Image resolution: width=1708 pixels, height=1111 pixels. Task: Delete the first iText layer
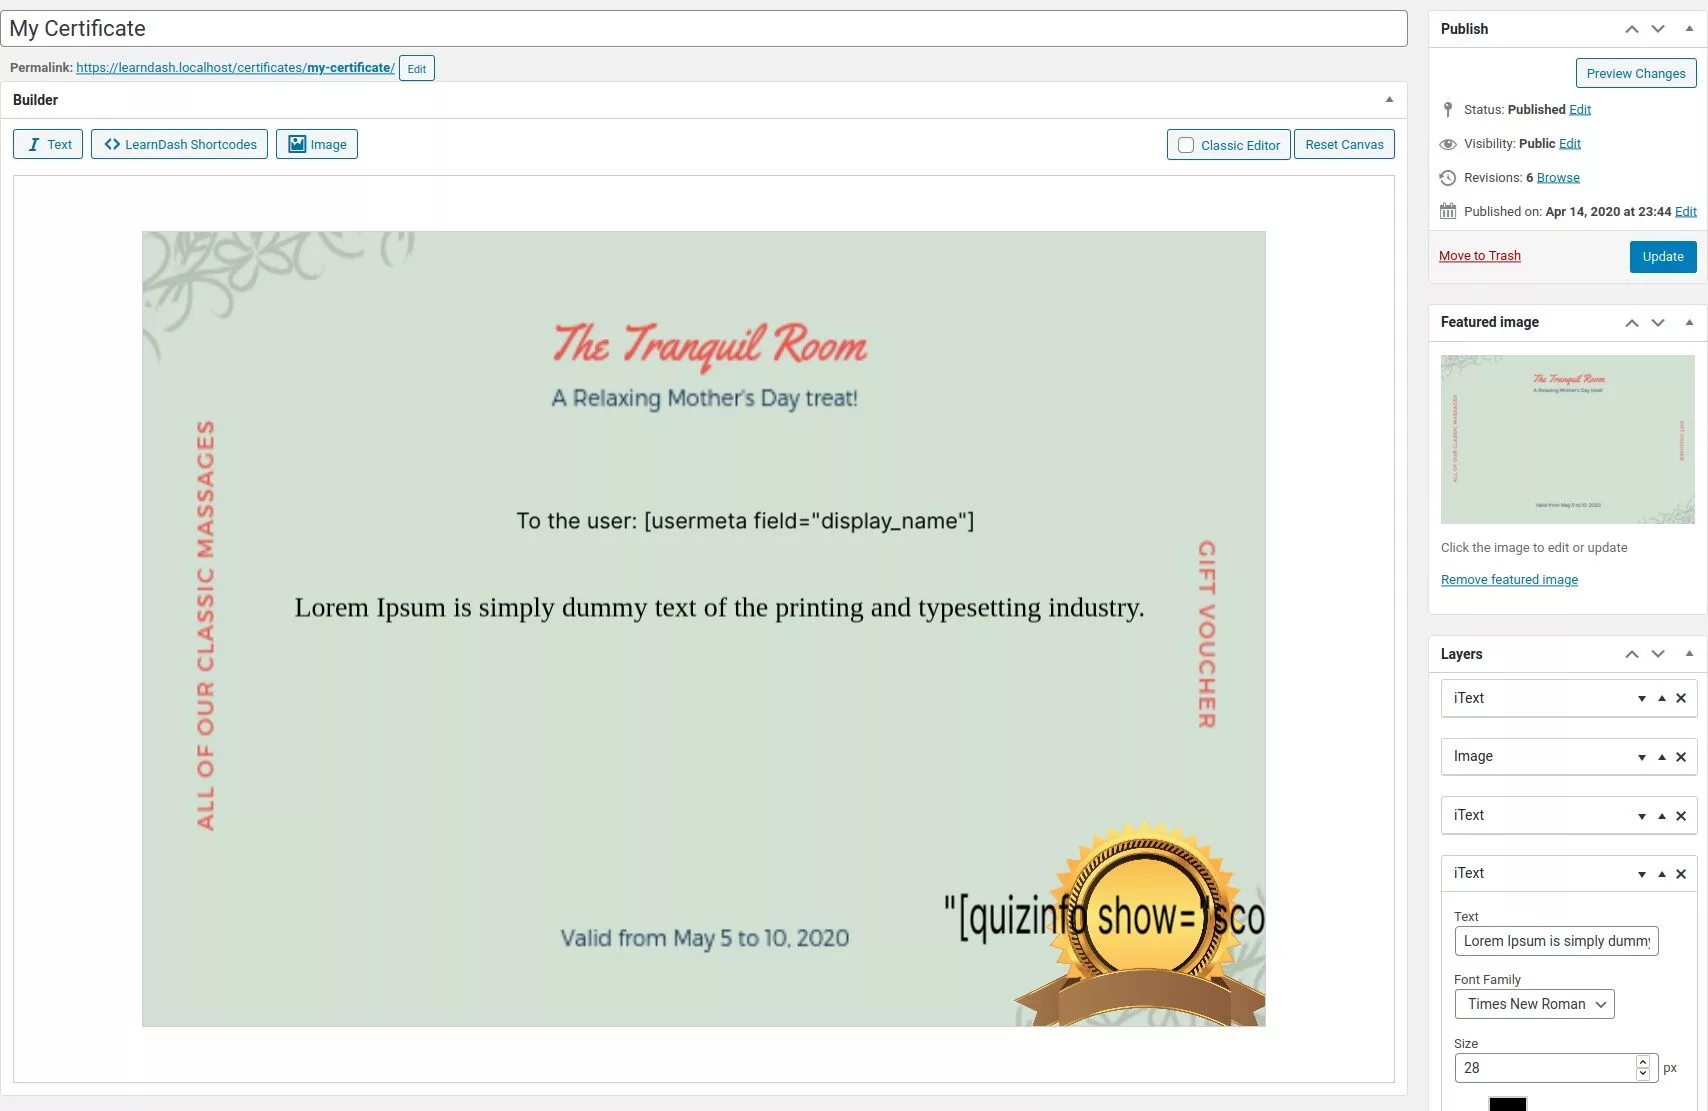pos(1681,698)
